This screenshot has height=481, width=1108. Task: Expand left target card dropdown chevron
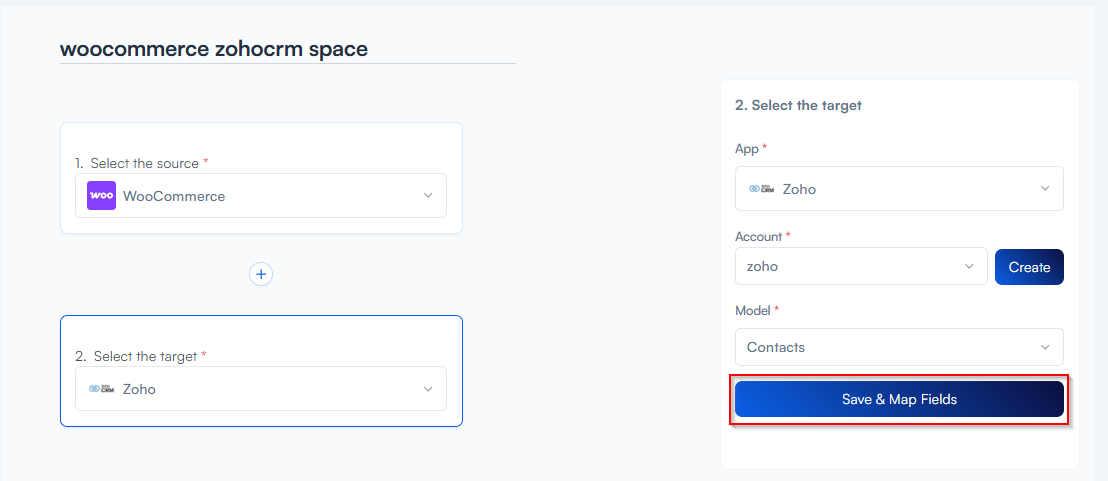coord(428,389)
